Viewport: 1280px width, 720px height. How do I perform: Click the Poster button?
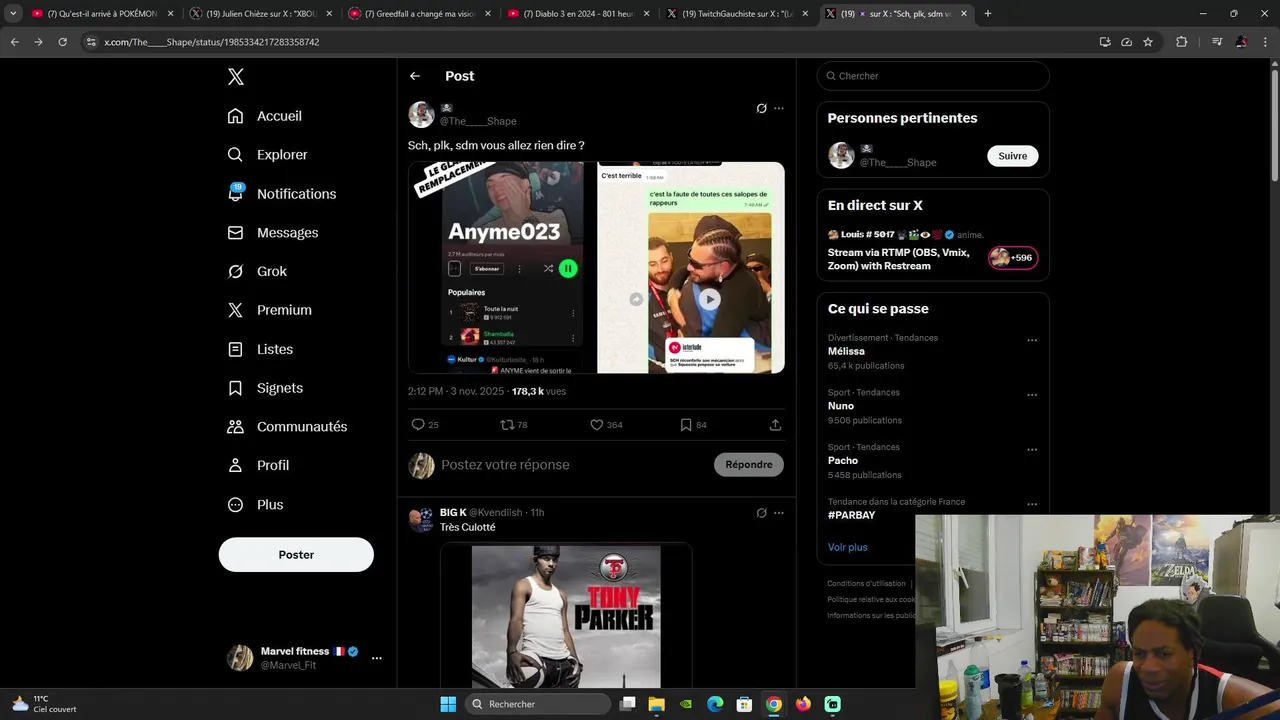296,555
